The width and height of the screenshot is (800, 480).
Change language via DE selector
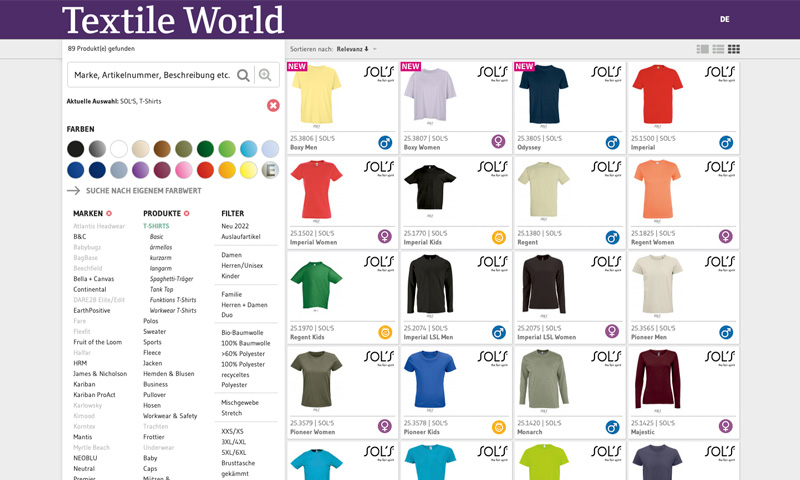click(x=724, y=19)
